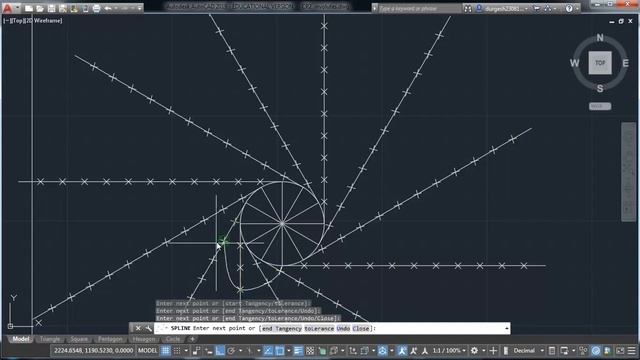Switch to the Square layout tab
Screen dimensions: 640x360
[79, 339]
